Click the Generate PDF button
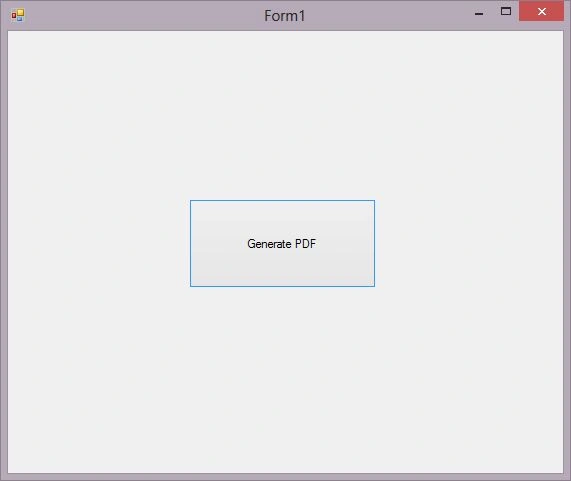The height and width of the screenshot is (481, 571). pyautogui.click(x=282, y=243)
